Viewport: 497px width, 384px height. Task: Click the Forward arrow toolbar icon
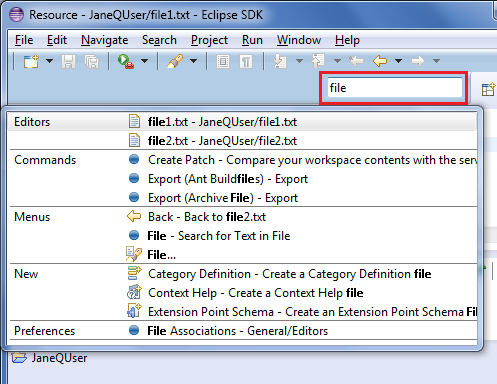click(x=418, y=61)
